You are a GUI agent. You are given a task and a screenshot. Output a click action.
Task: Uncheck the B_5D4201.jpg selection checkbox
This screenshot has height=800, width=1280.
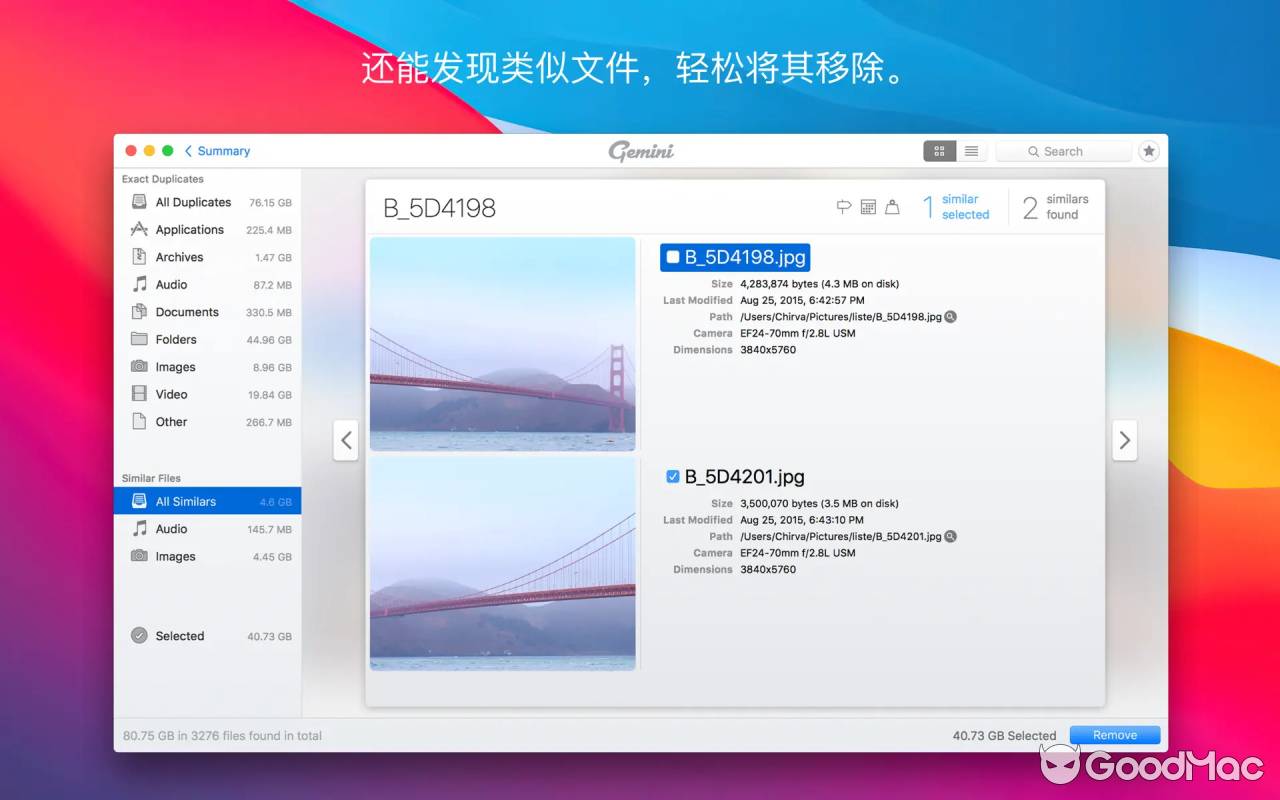pos(673,476)
